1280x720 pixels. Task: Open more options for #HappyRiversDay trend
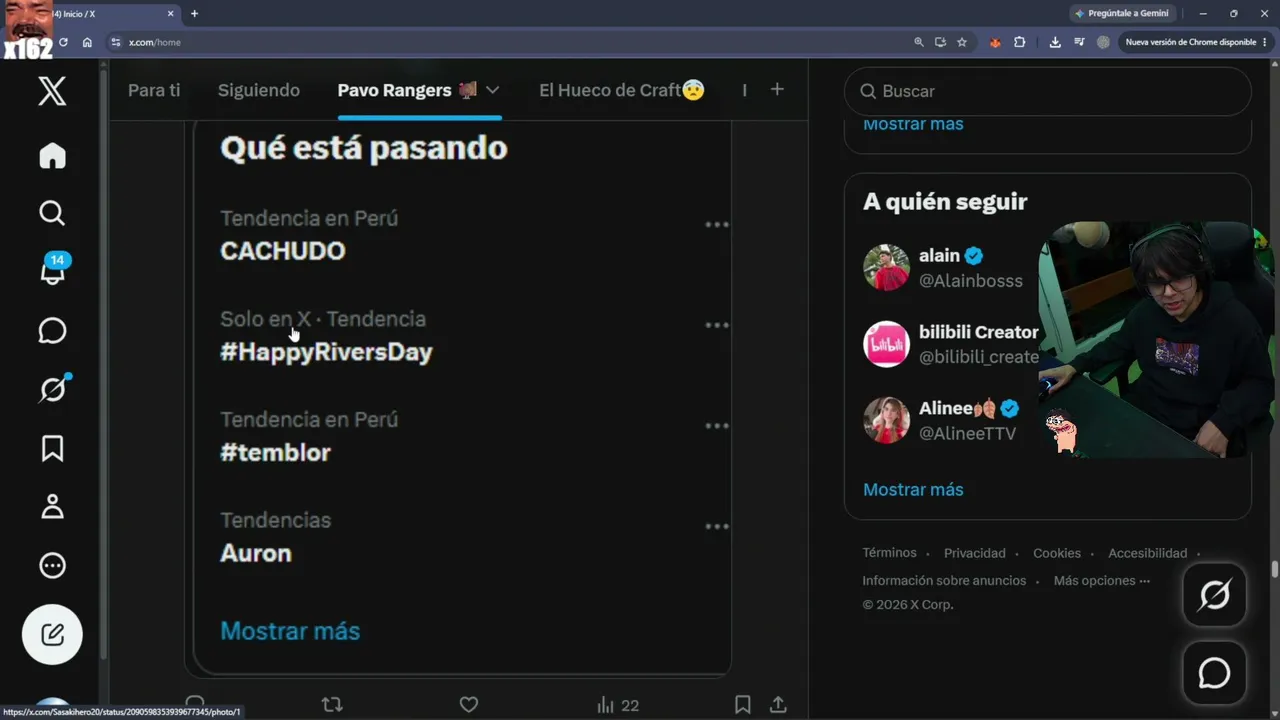(x=717, y=325)
